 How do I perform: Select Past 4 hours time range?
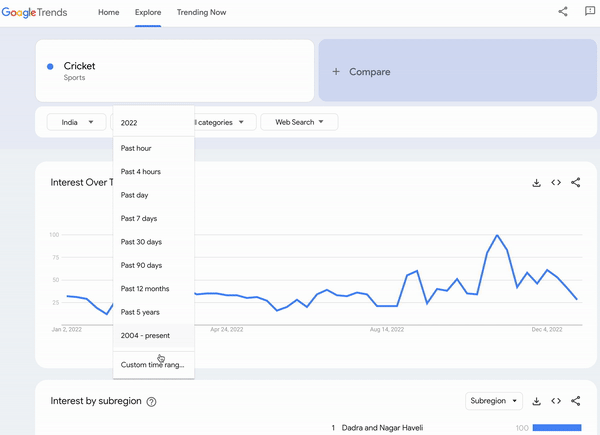[x=153, y=171]
